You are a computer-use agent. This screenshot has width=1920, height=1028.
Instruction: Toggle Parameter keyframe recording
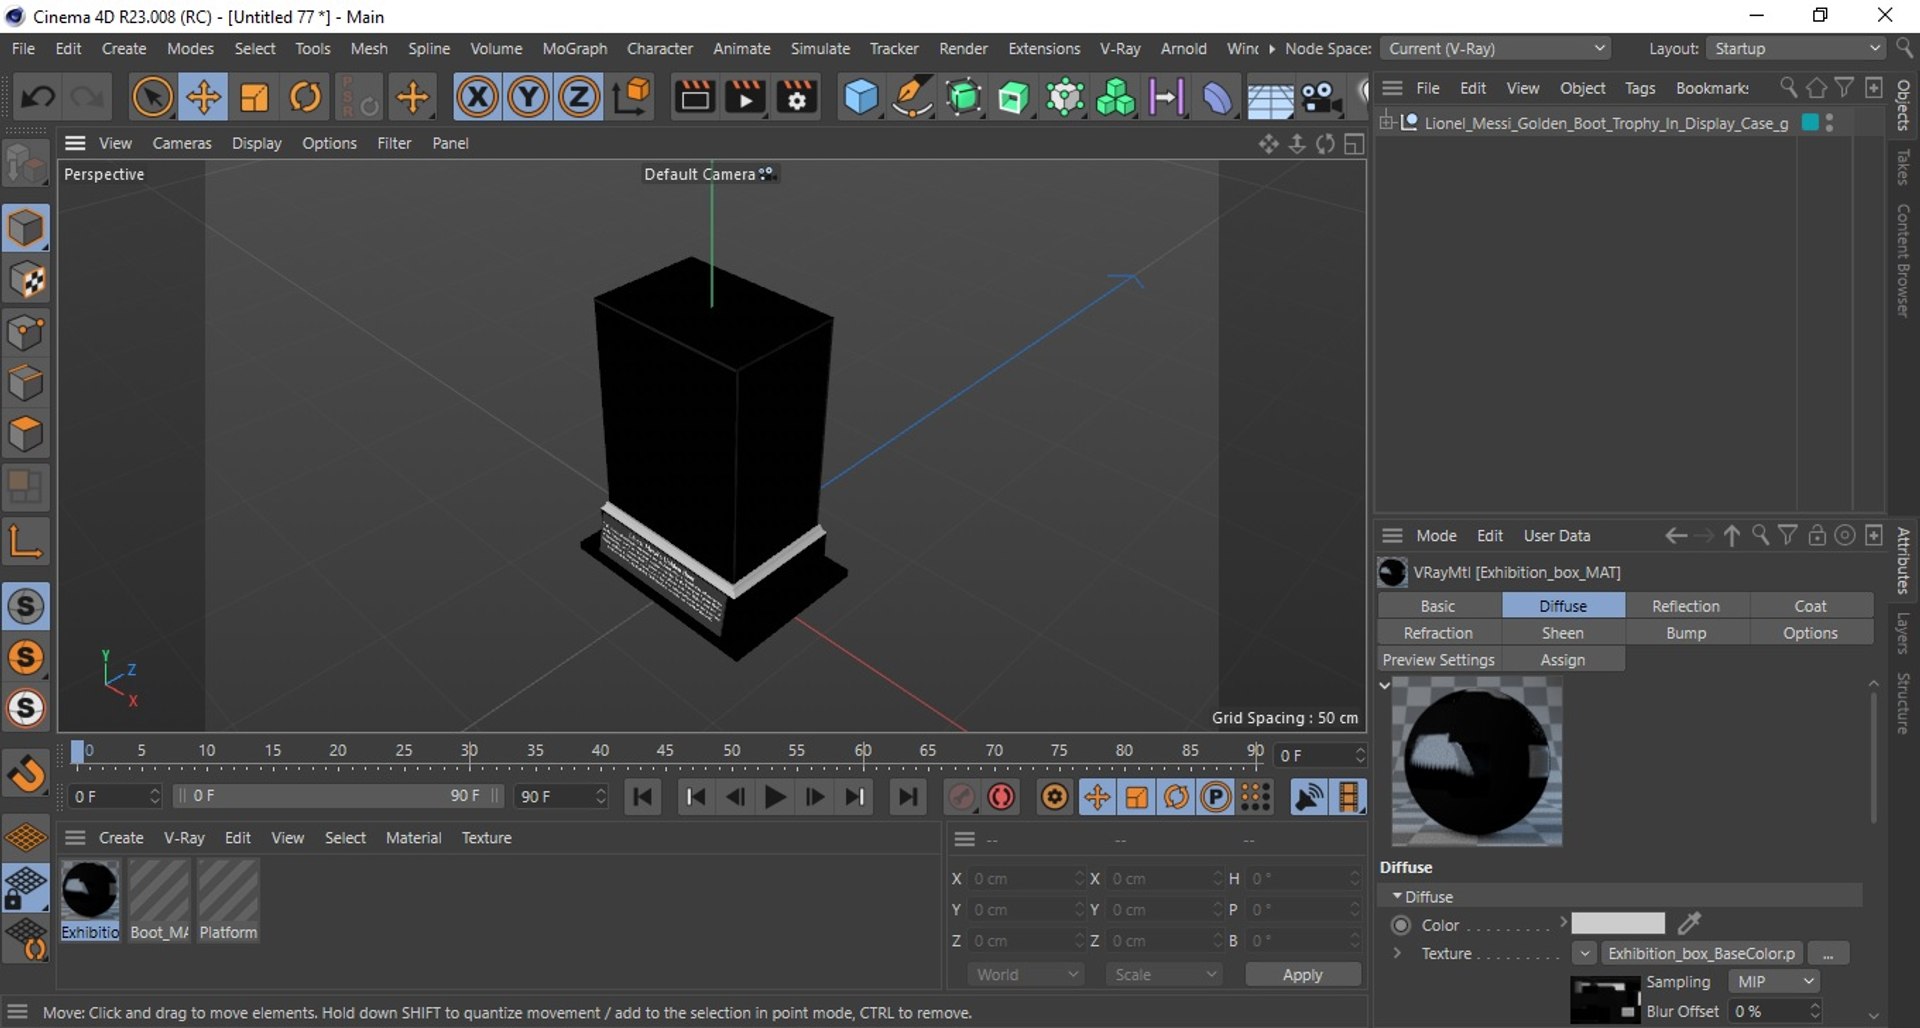(1216, 797)
